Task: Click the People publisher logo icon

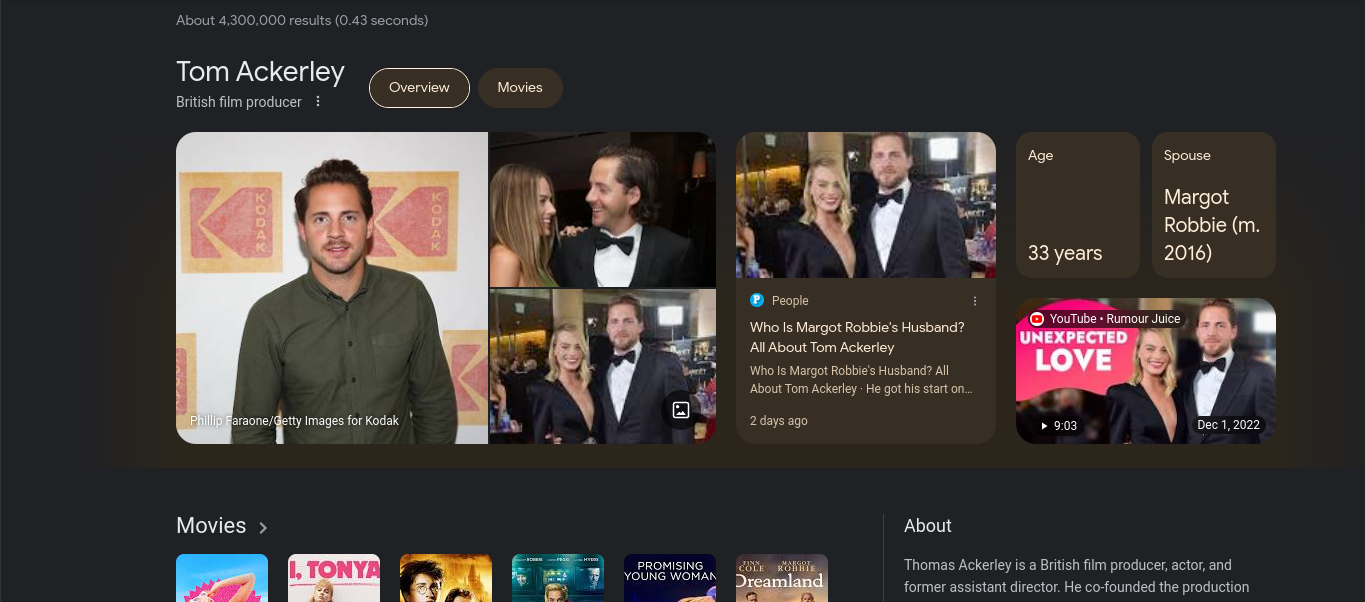Action: point(757,300)
